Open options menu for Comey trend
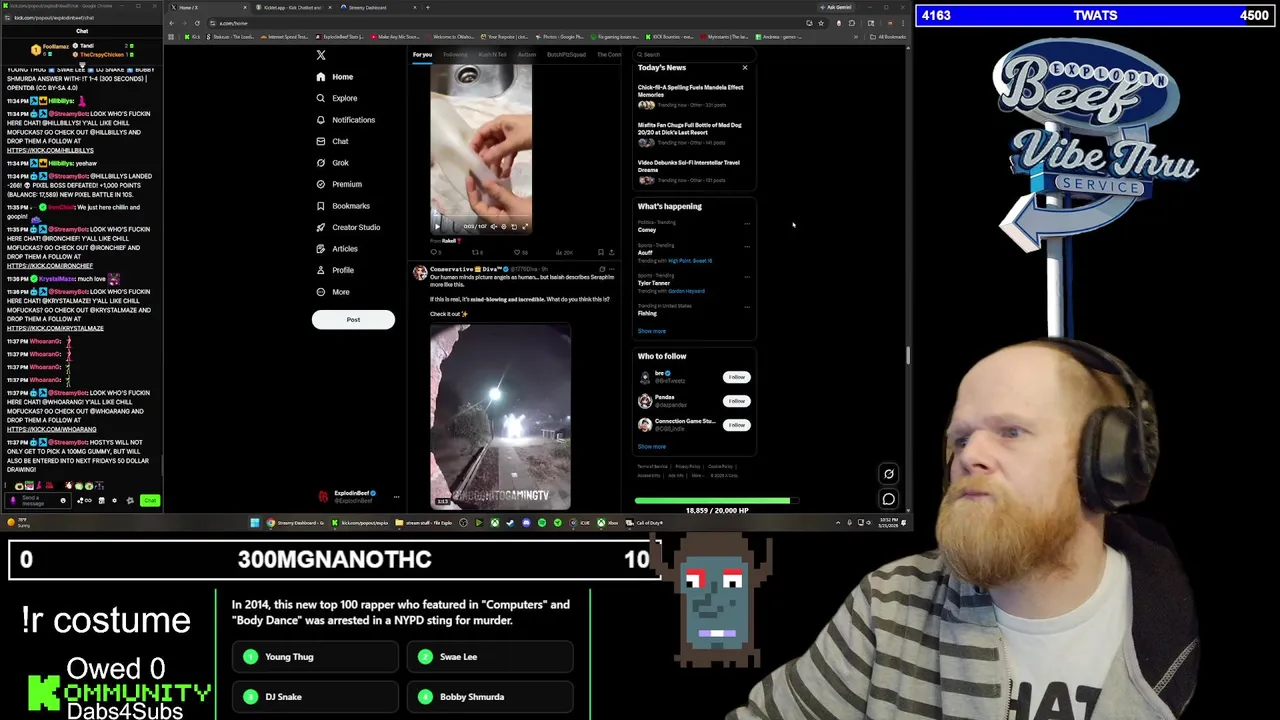Image resolution: width=1280 pixels, height=720 pixels. pos(747,225)
